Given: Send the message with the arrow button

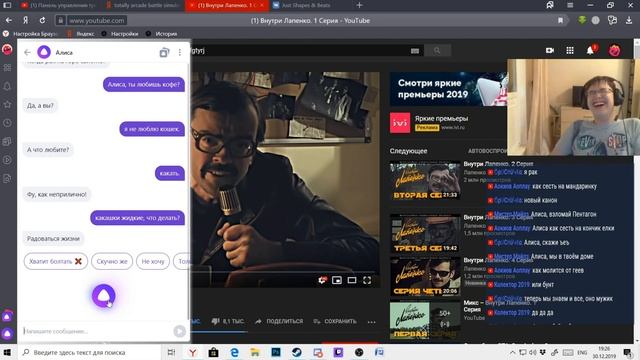Looking at the screenshot, I should [x=179, y=331].
